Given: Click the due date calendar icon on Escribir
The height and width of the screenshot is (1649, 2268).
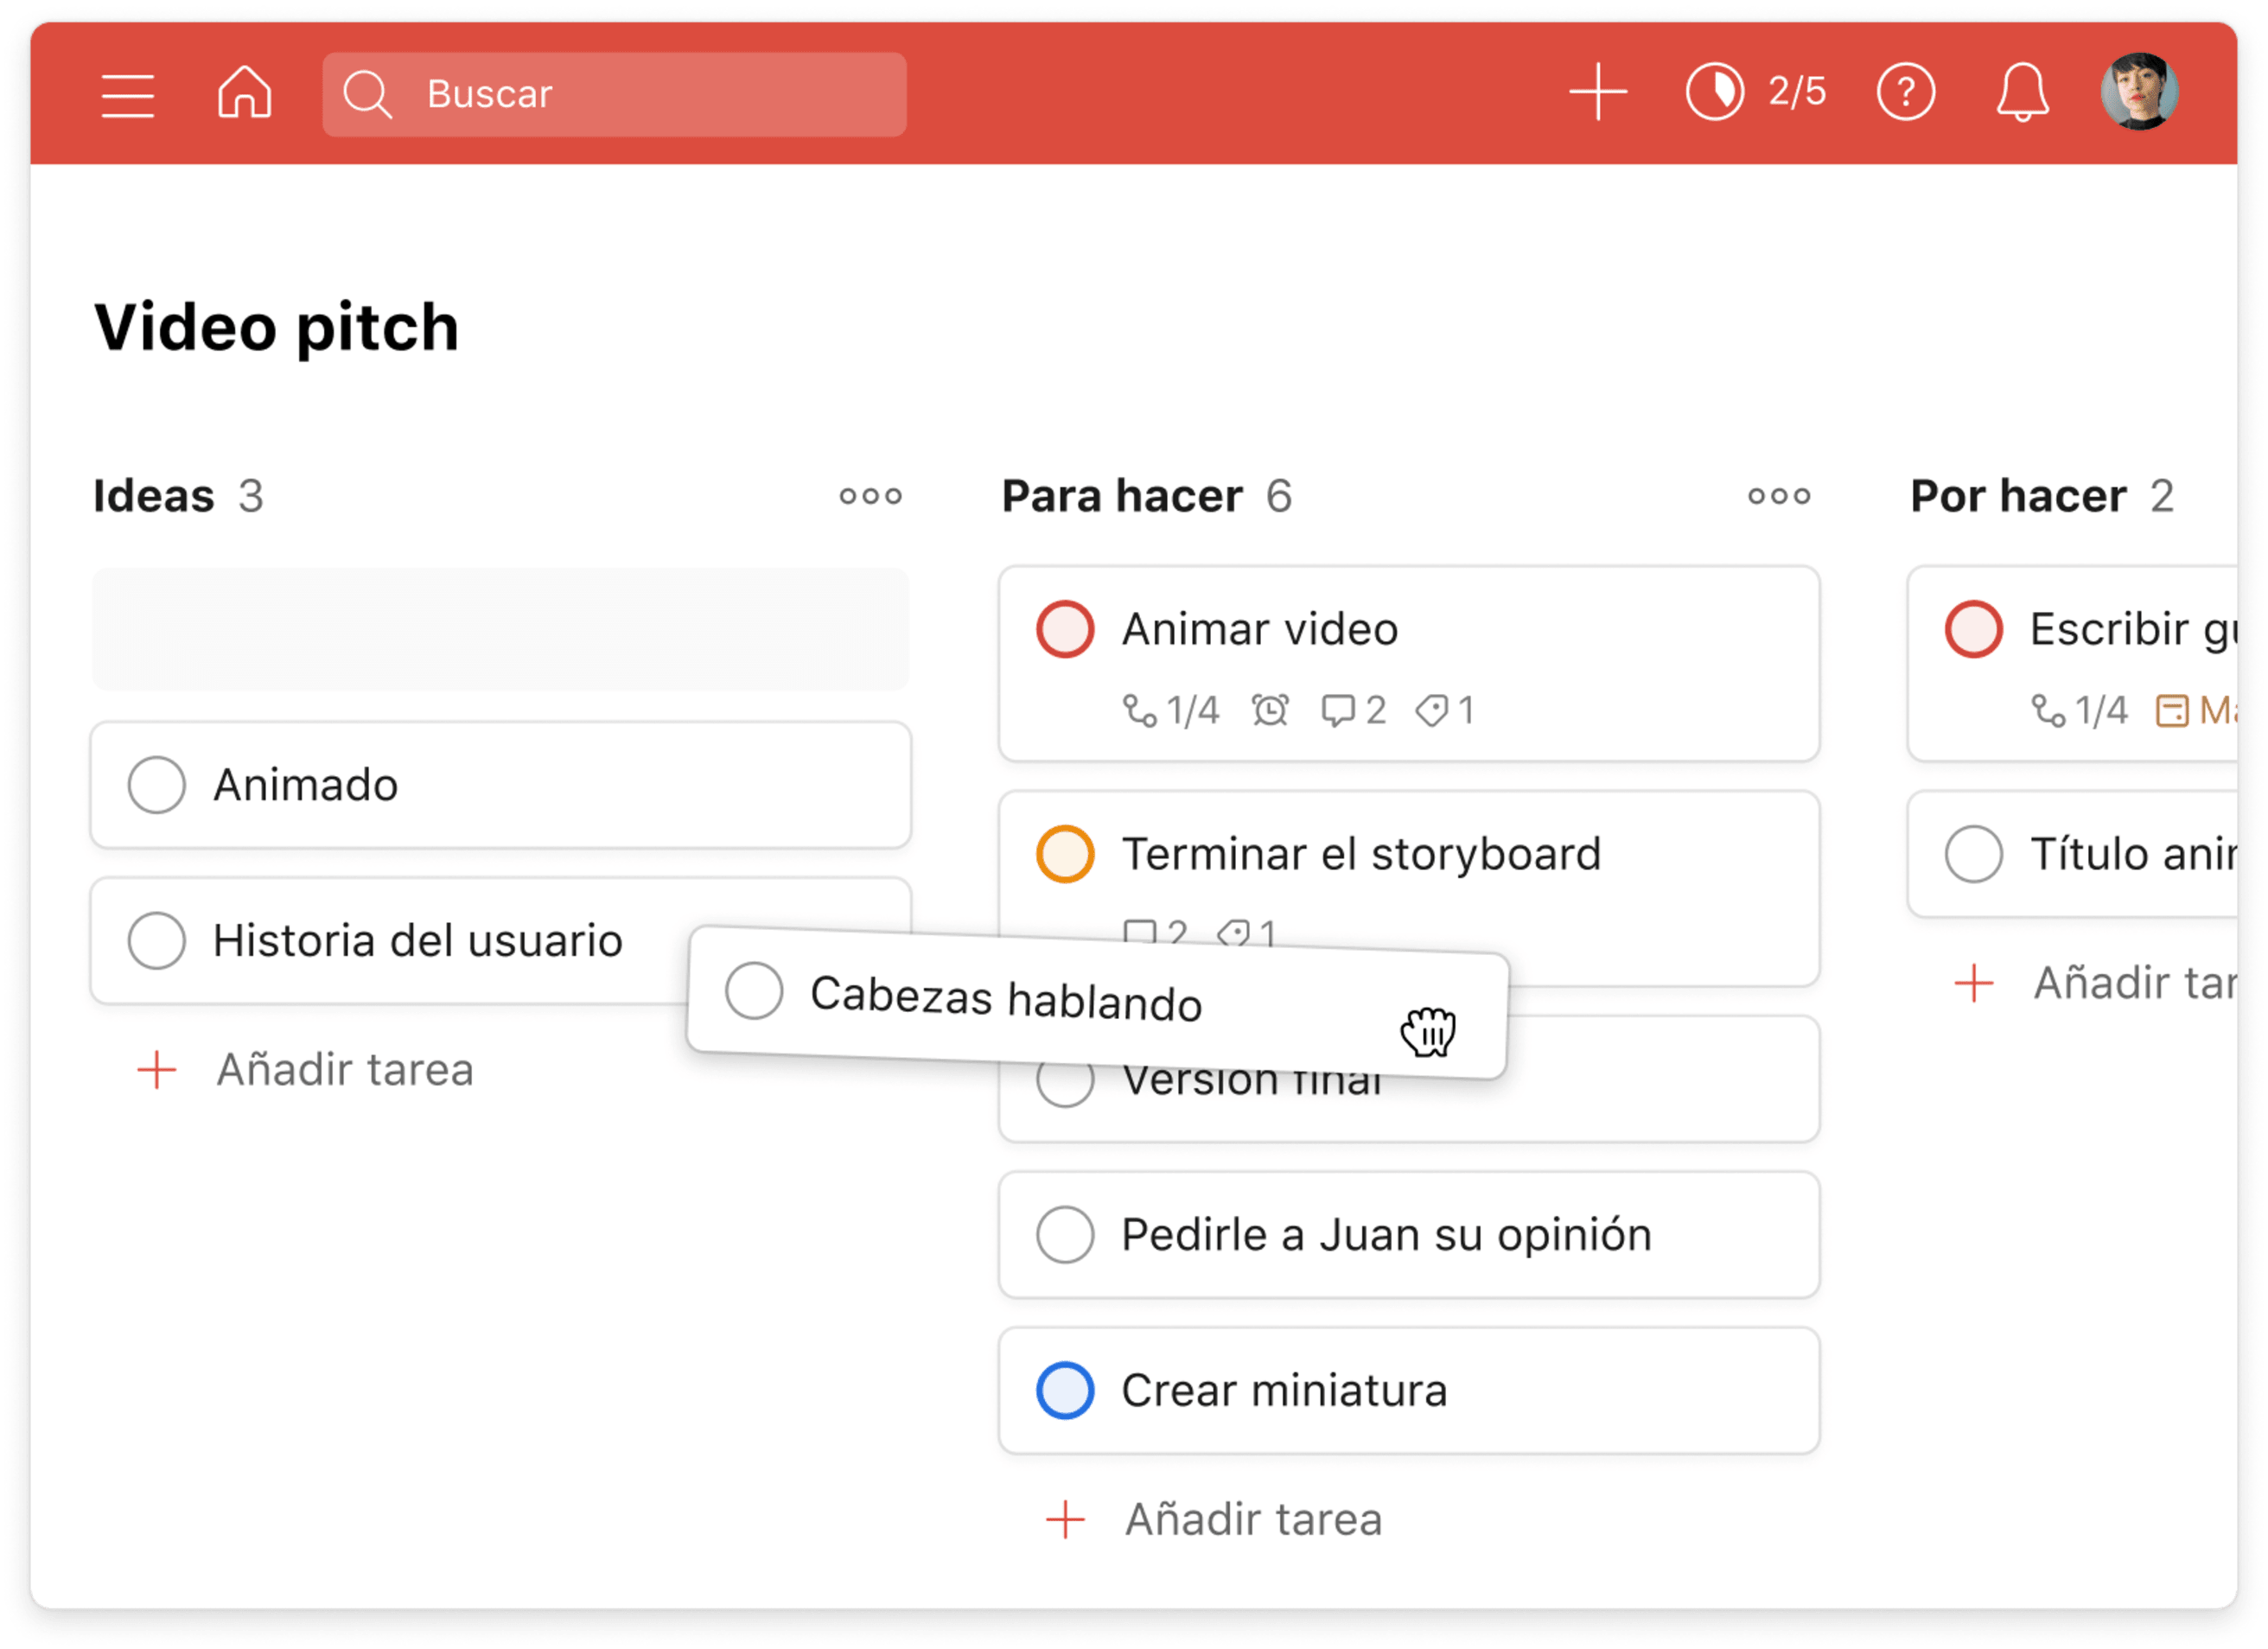Looking at the screenshot, I should (2171, 711).
